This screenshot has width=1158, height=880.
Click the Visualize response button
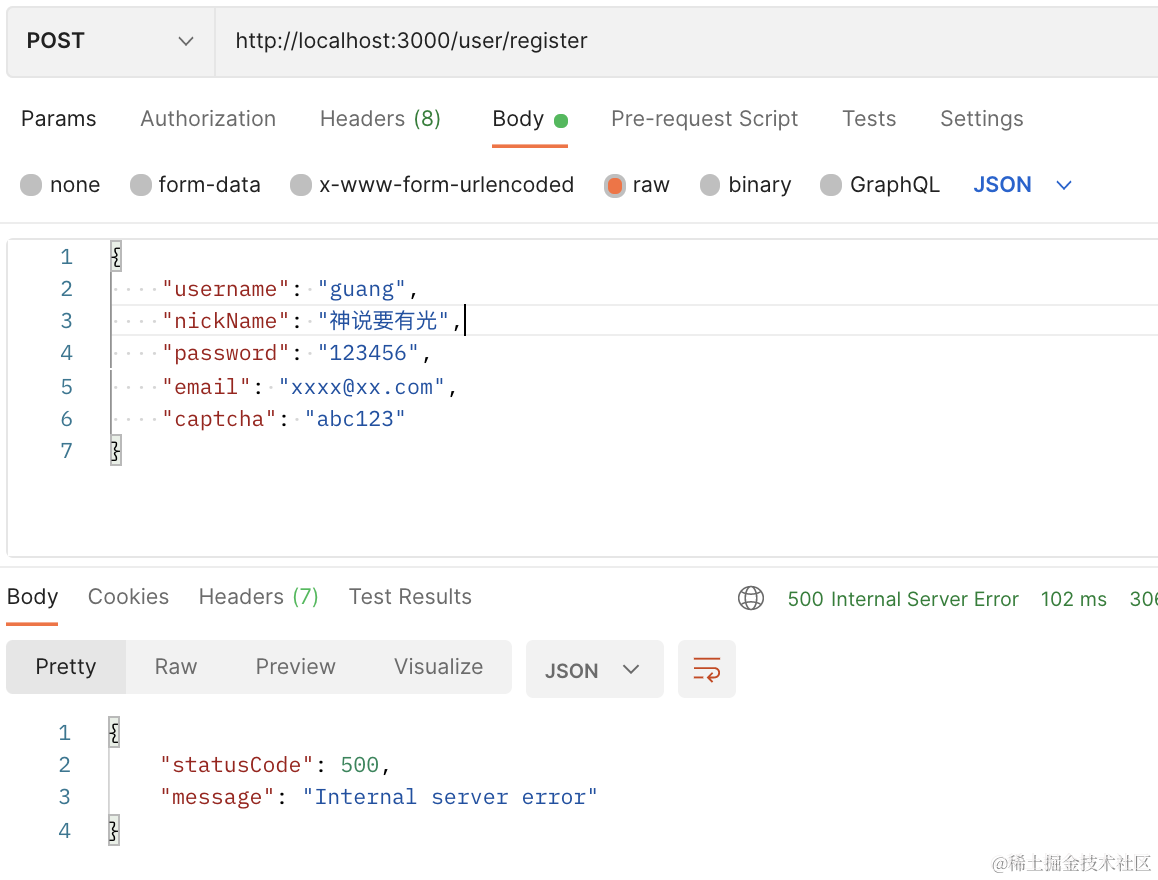click(x=438, y=667)
